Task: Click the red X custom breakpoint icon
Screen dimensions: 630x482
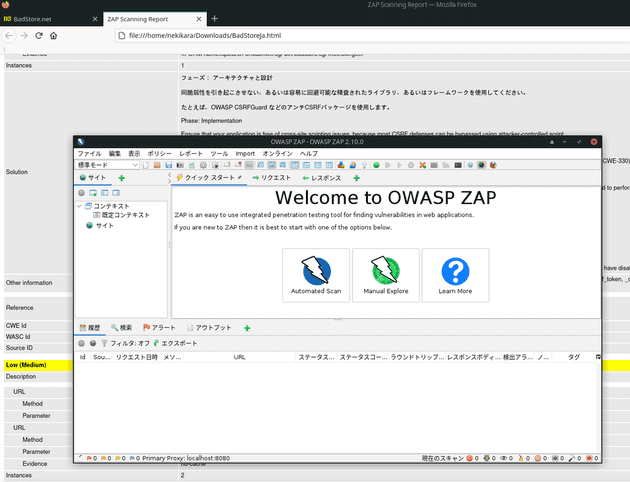Action: [x=422, y=165]
